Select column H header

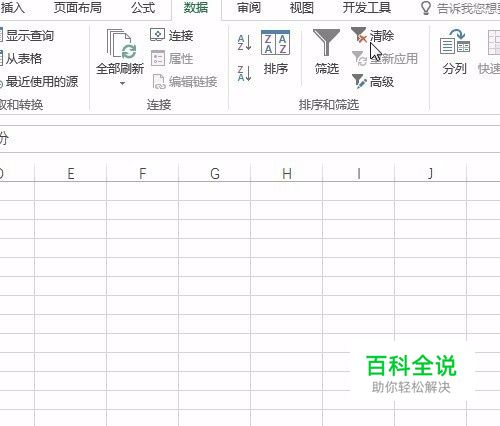[x=287, y=174]
